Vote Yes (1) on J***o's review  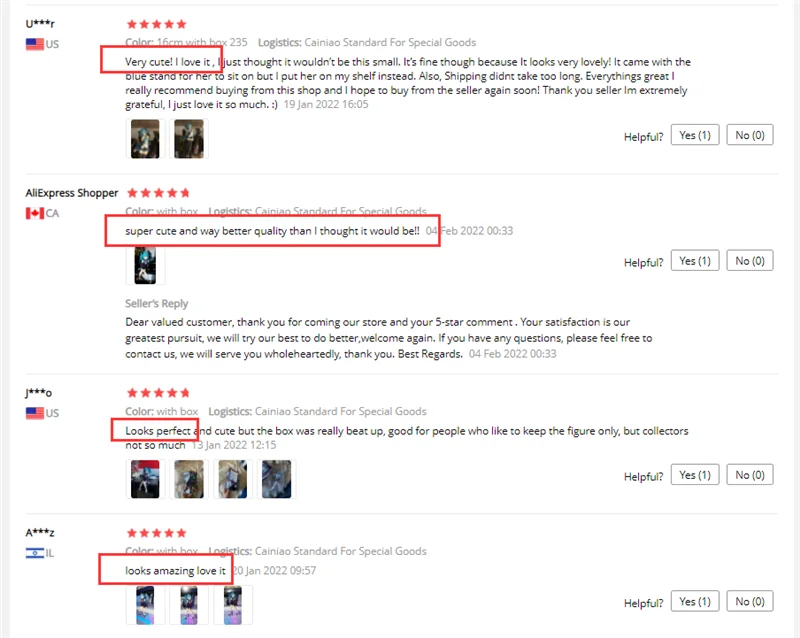tap(695, 475)
